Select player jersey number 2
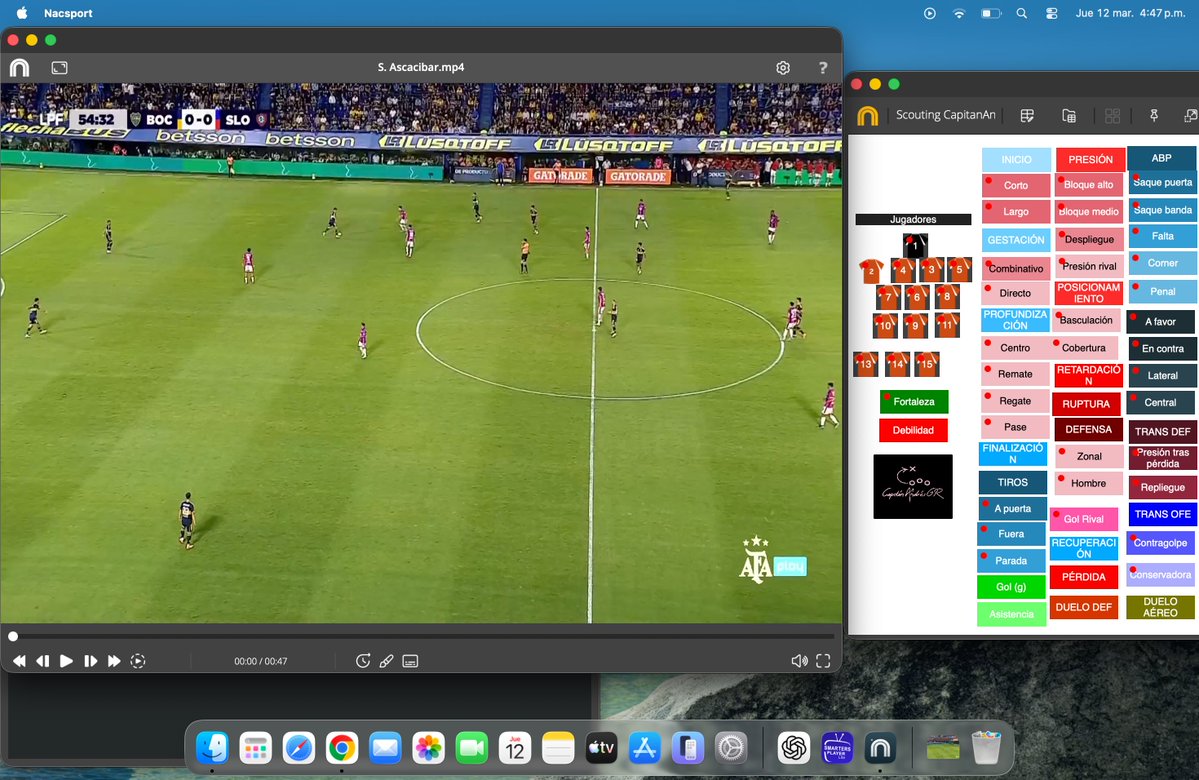Screen dimensions: 1199x780 871,270
